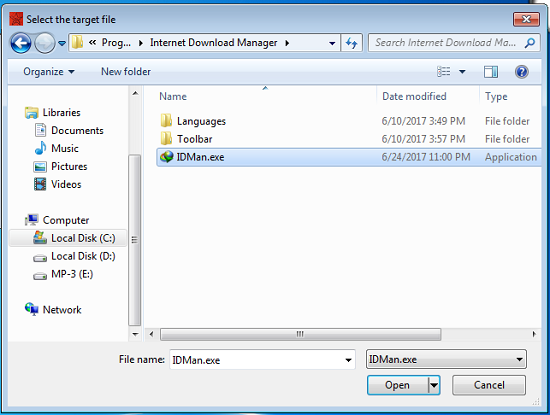The height and width of the screenshot is (415, 550).
Task: Select Libraries in navigation pane
Action: pos(61,112)
